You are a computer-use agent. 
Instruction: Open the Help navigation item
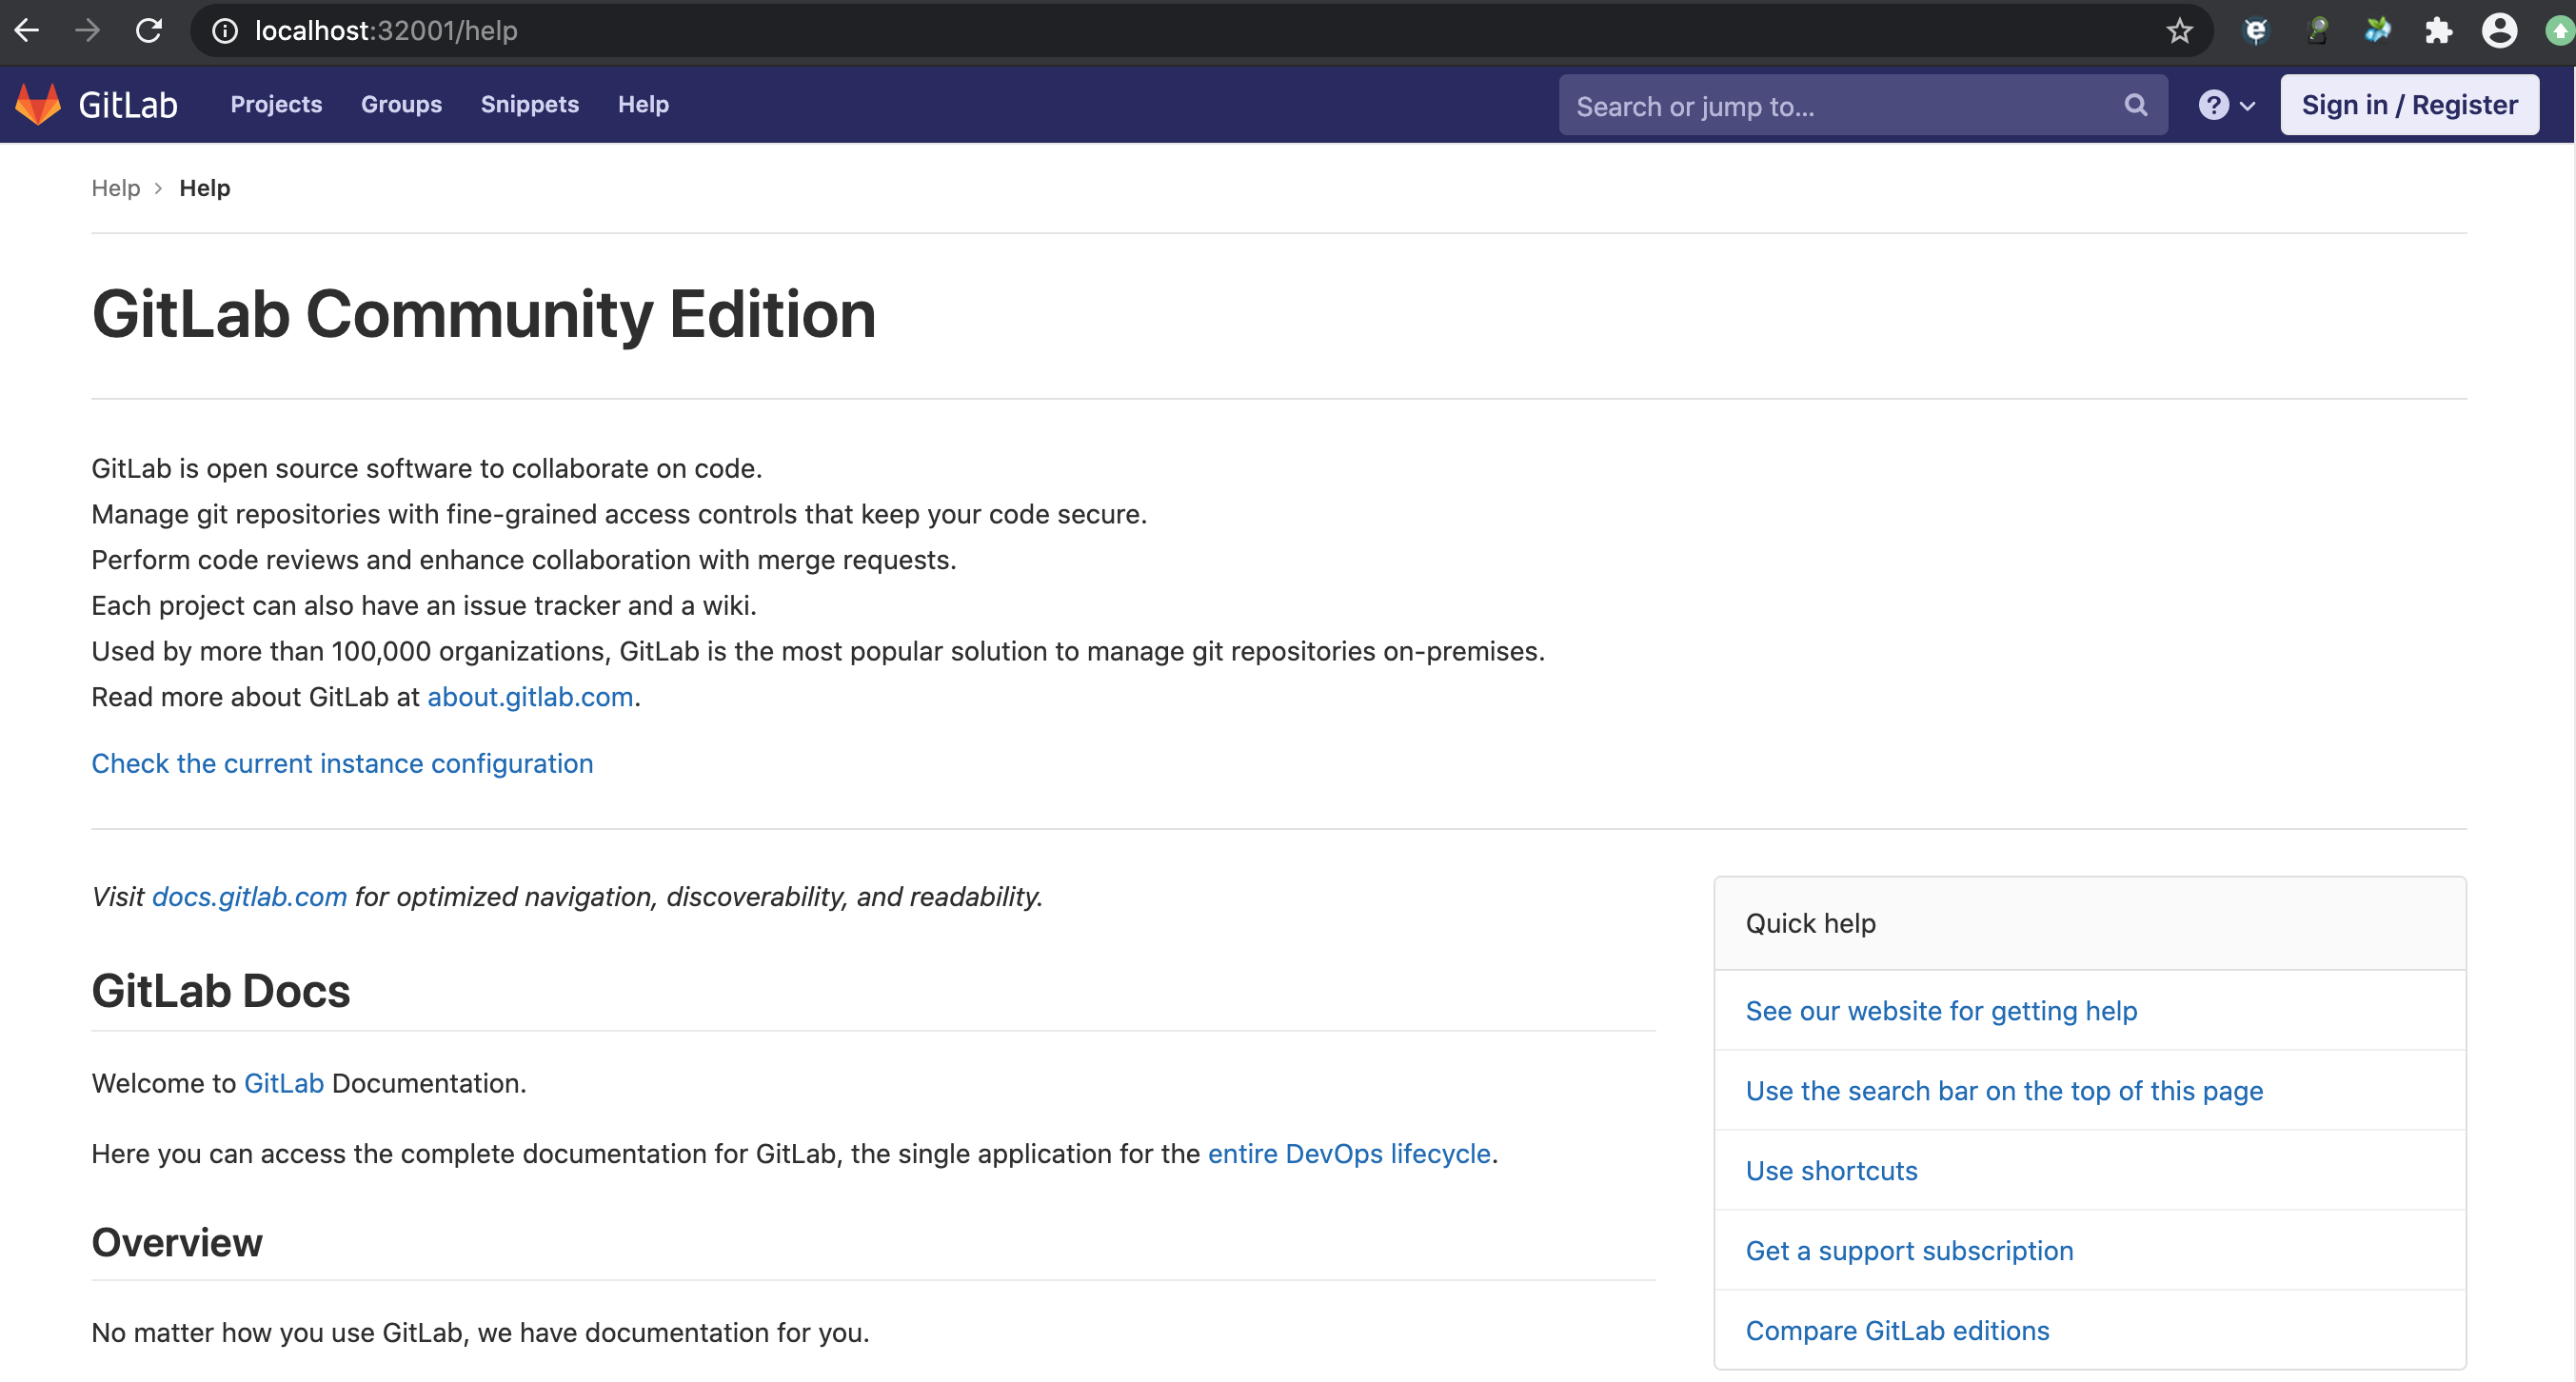coord(643,104)
